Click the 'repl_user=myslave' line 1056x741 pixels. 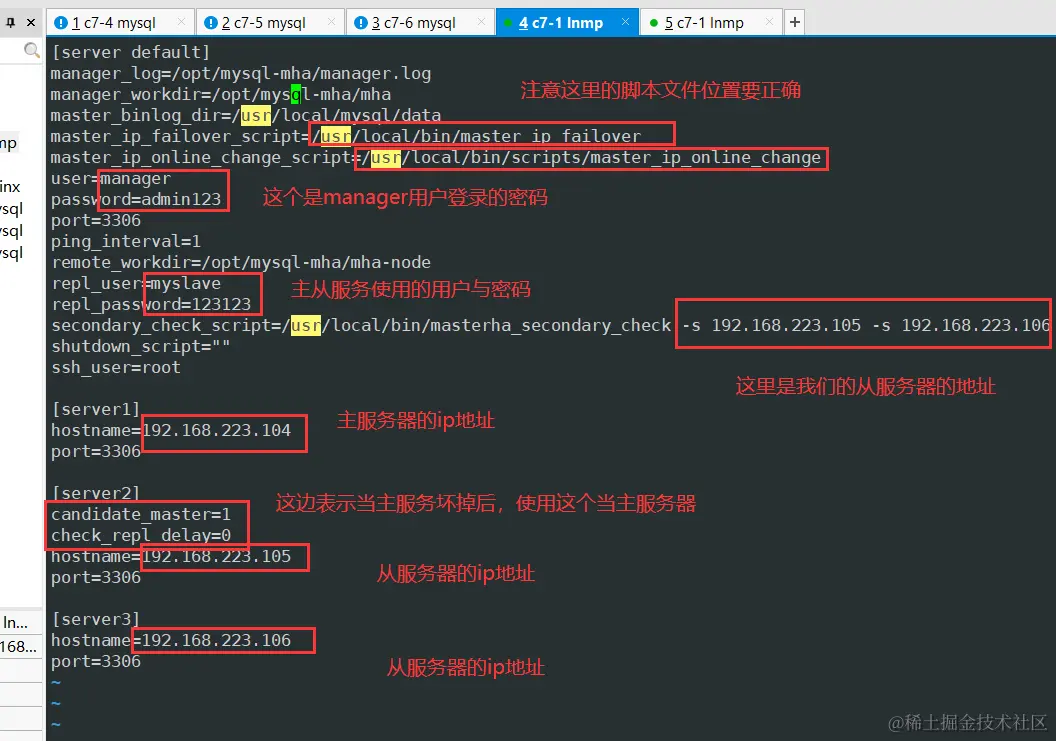tap(136, 284)
